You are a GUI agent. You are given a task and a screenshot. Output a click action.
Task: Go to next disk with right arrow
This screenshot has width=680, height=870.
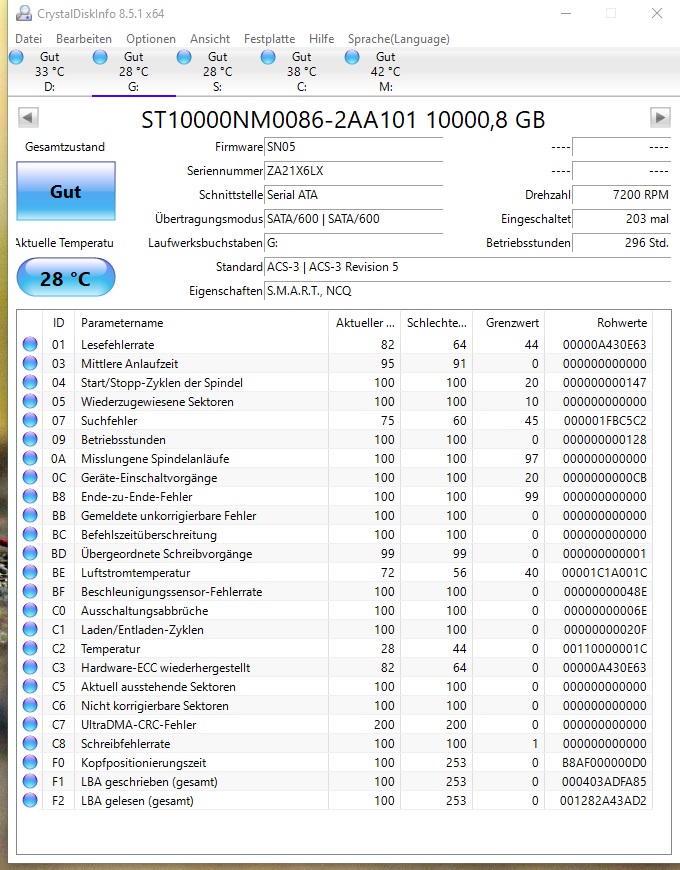coord(660,118)
